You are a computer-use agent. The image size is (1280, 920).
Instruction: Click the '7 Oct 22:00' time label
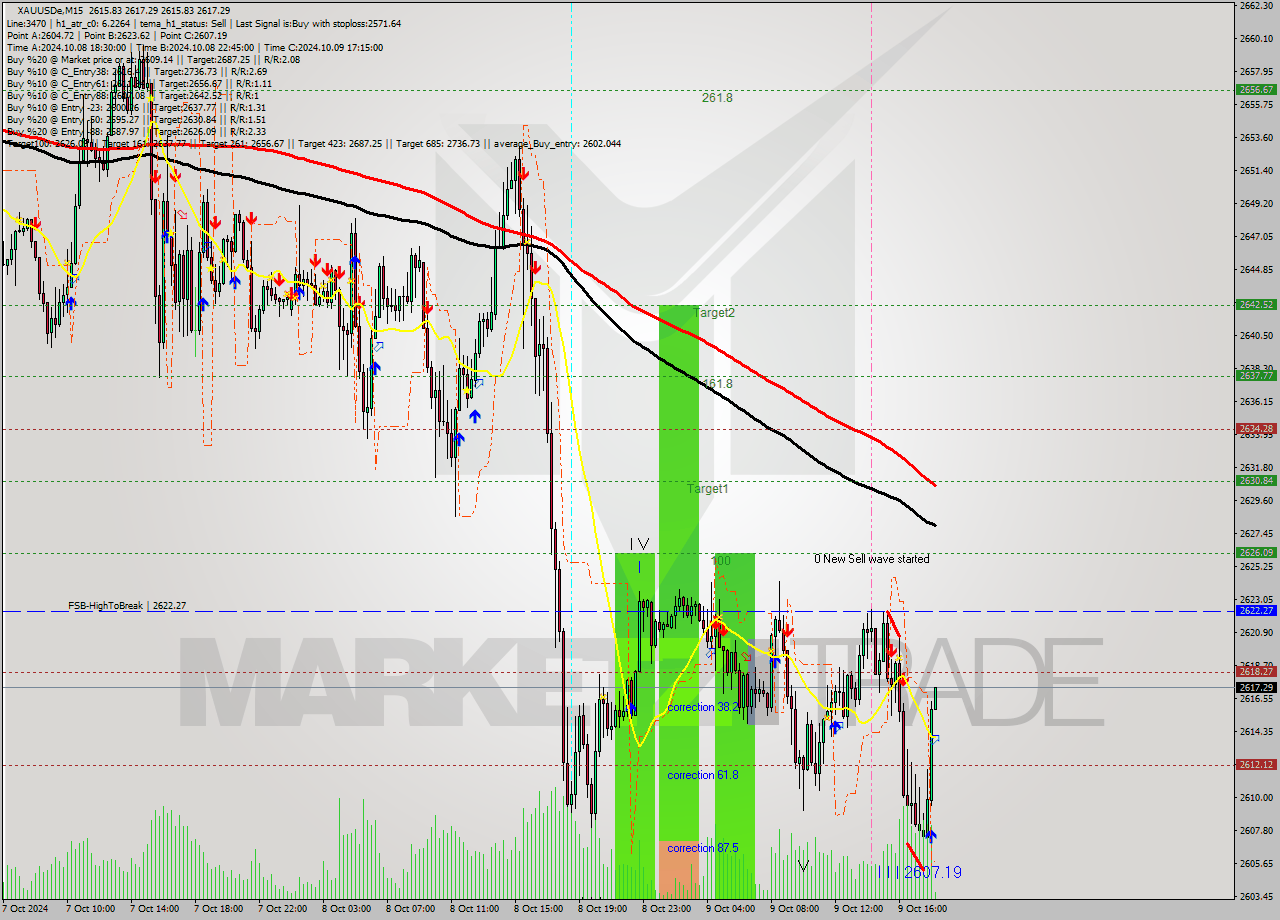285,909
